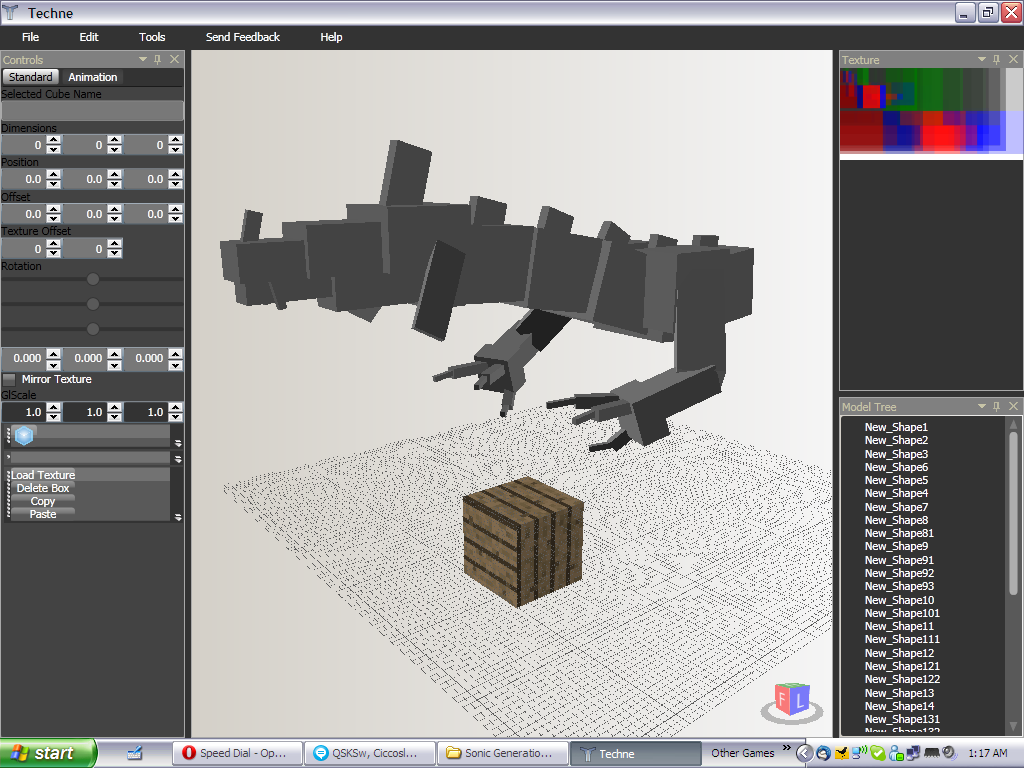The width and height of the screenshot is (1024, 768).
Task: Click the Paste button
Action: [44, 514]
